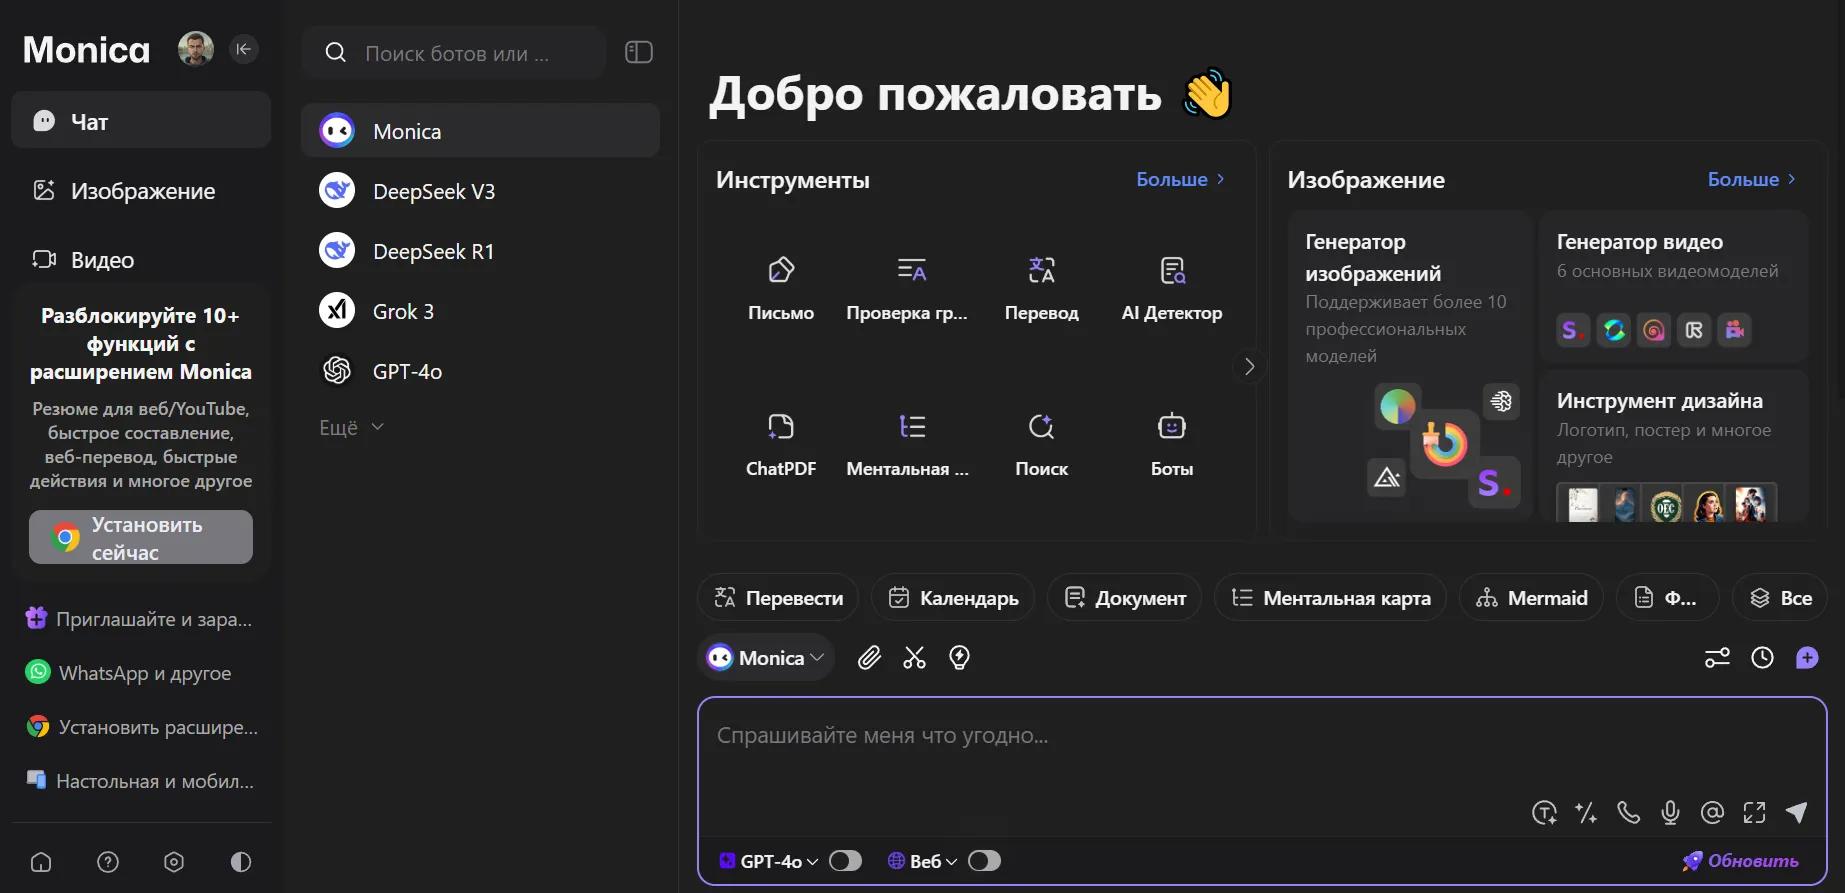Open the ChatPDF tool
Viewport: 1845px width, 893px height.
click(x=780, y=445)
